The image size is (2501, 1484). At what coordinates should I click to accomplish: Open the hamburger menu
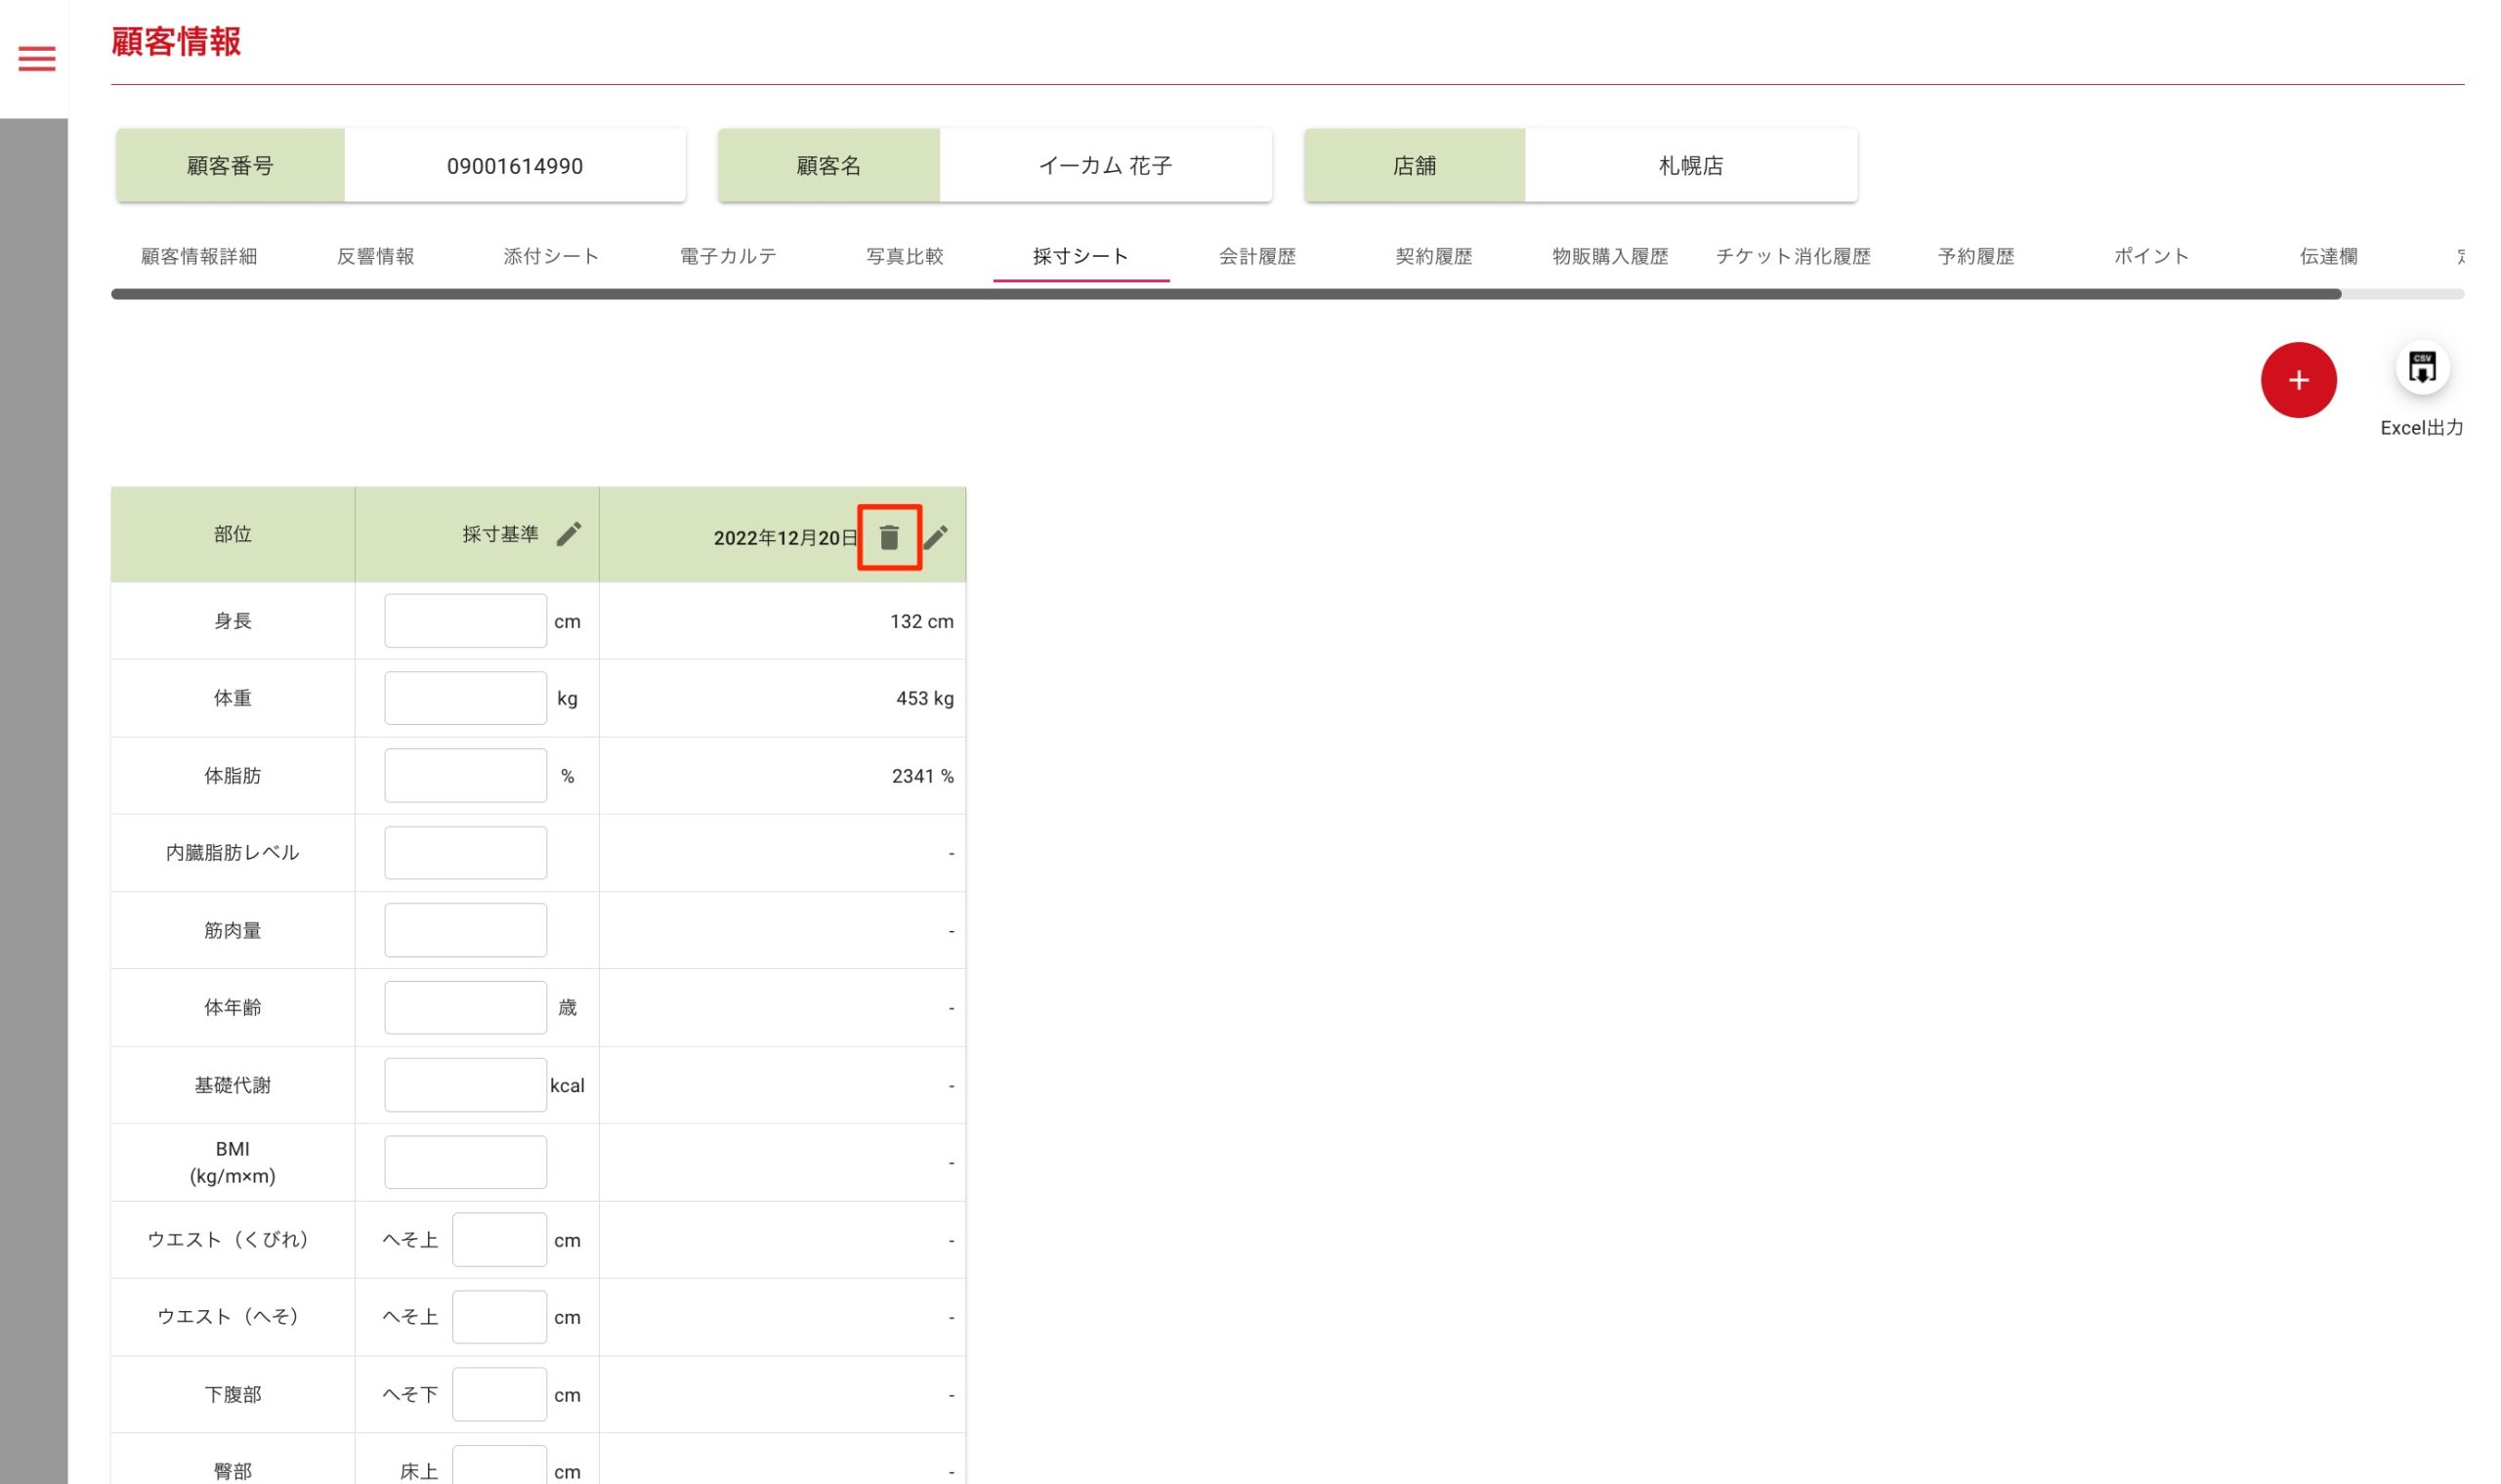coord(37,59)
